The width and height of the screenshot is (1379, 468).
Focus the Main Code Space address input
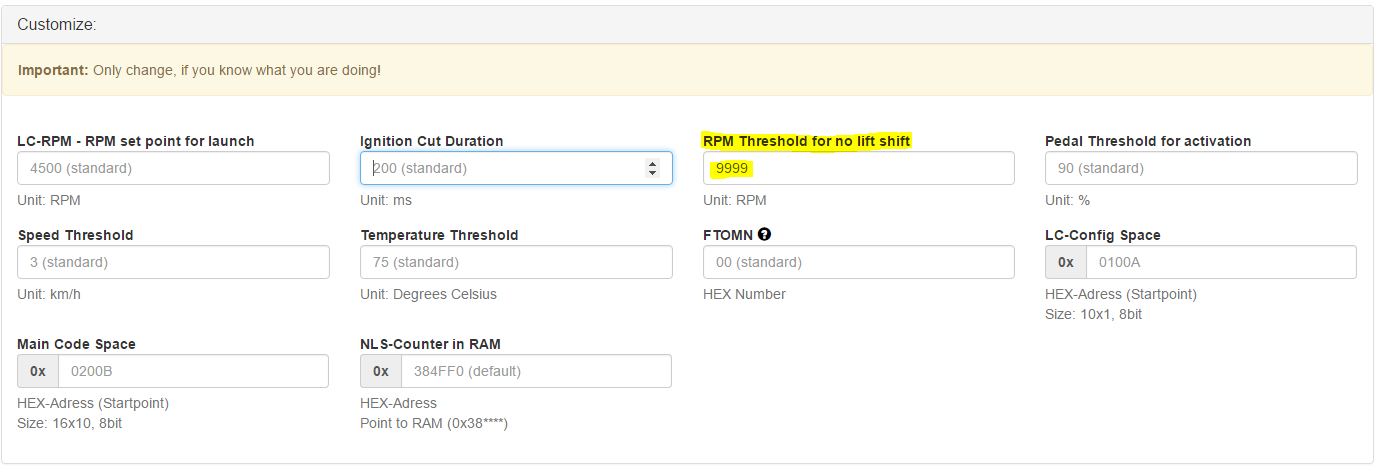(193, 371)
